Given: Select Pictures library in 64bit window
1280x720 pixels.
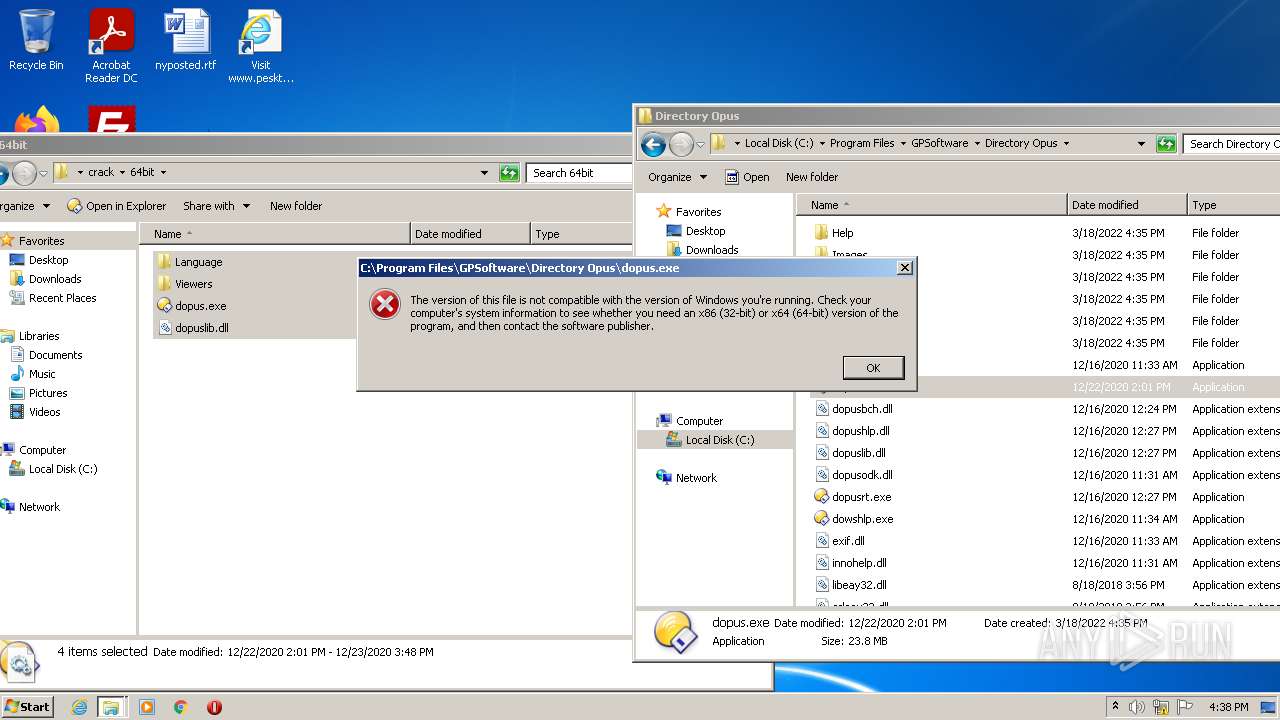Looking at the screenshot, I should tap(38, 393).
